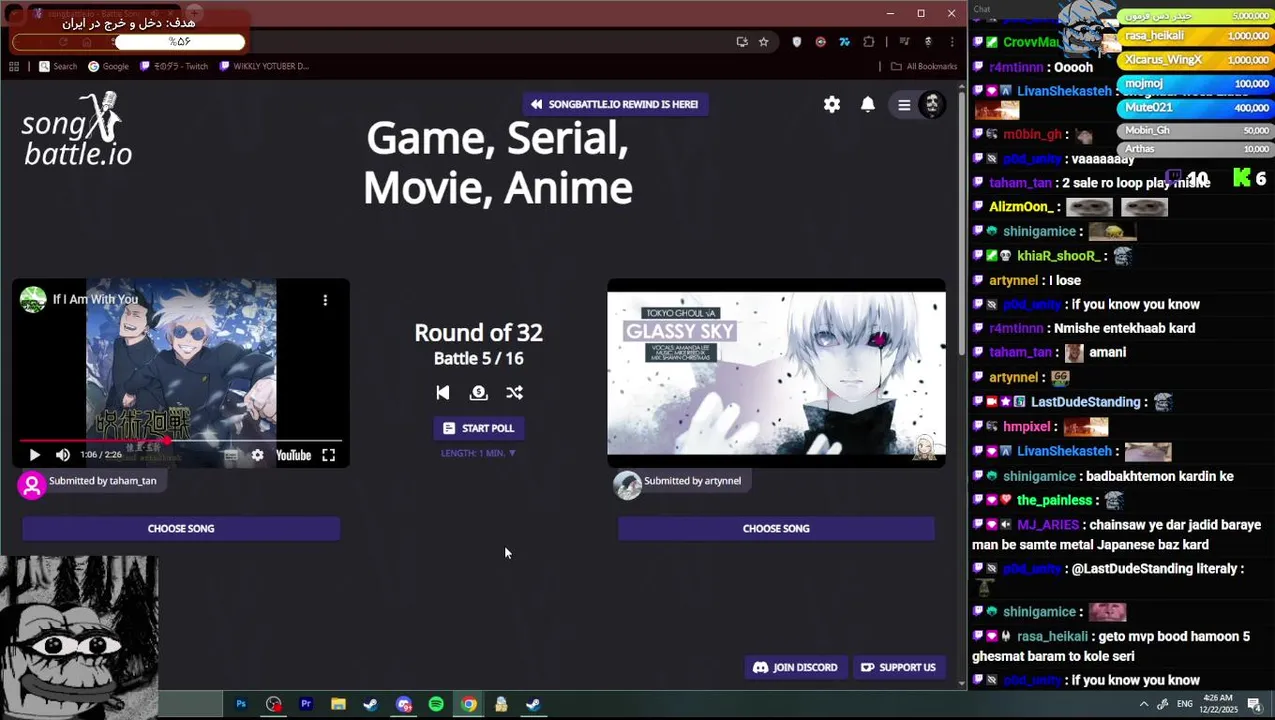Image resolution: width=1275 pixels, height=720 pixels.
Task: Click the user profile avatar
Action: (x=932, y=104)
